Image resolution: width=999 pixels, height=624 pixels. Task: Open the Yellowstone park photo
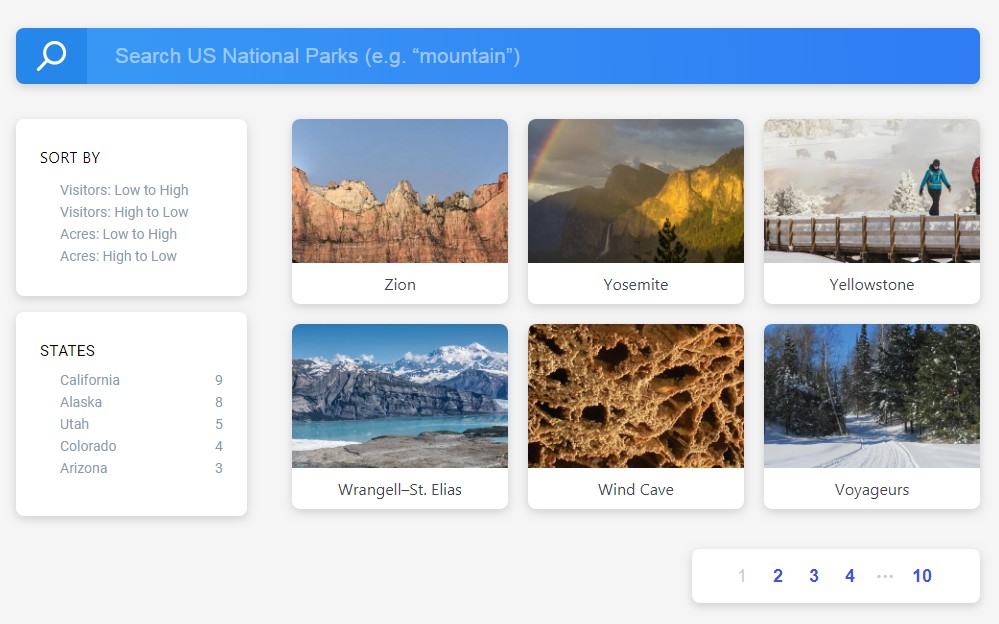coord(872,191)
